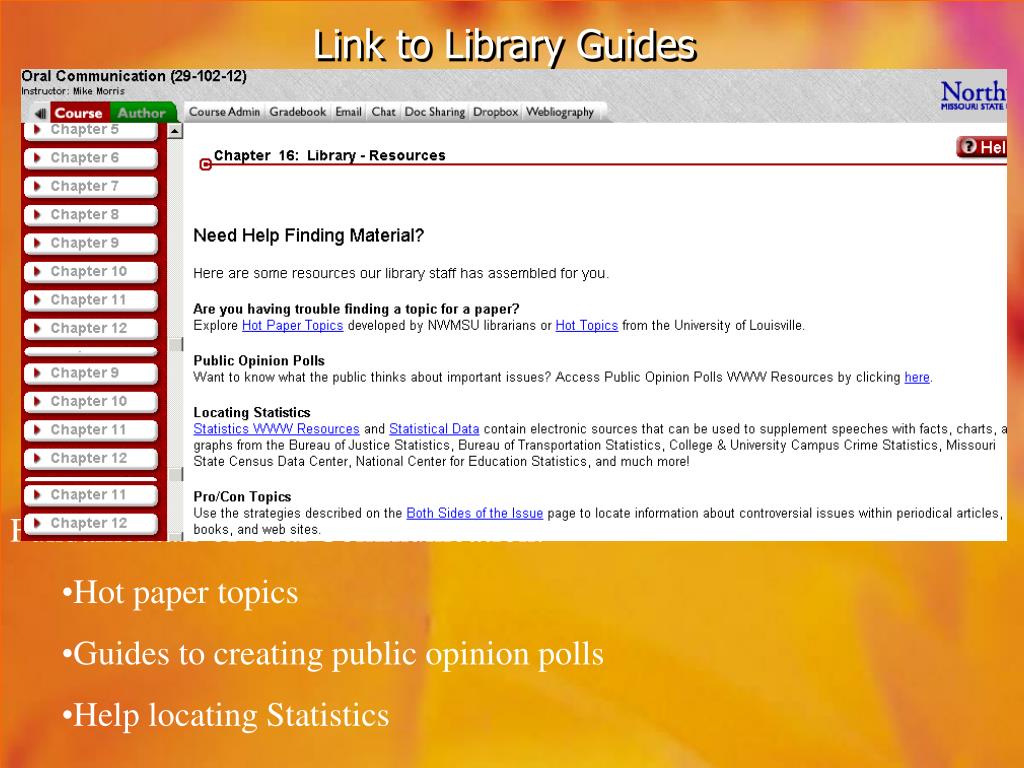Click the red circle icon beside Chapter 16
The image size is (1024, 768).
[205, 165]
